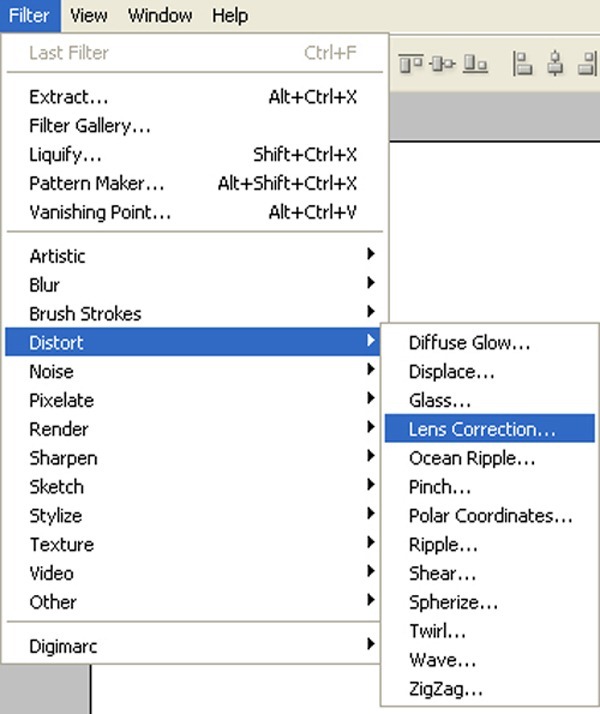Launch the Filter Gallery dialog
The width and height of the screenshot is (600, 714).
point(90,126)
